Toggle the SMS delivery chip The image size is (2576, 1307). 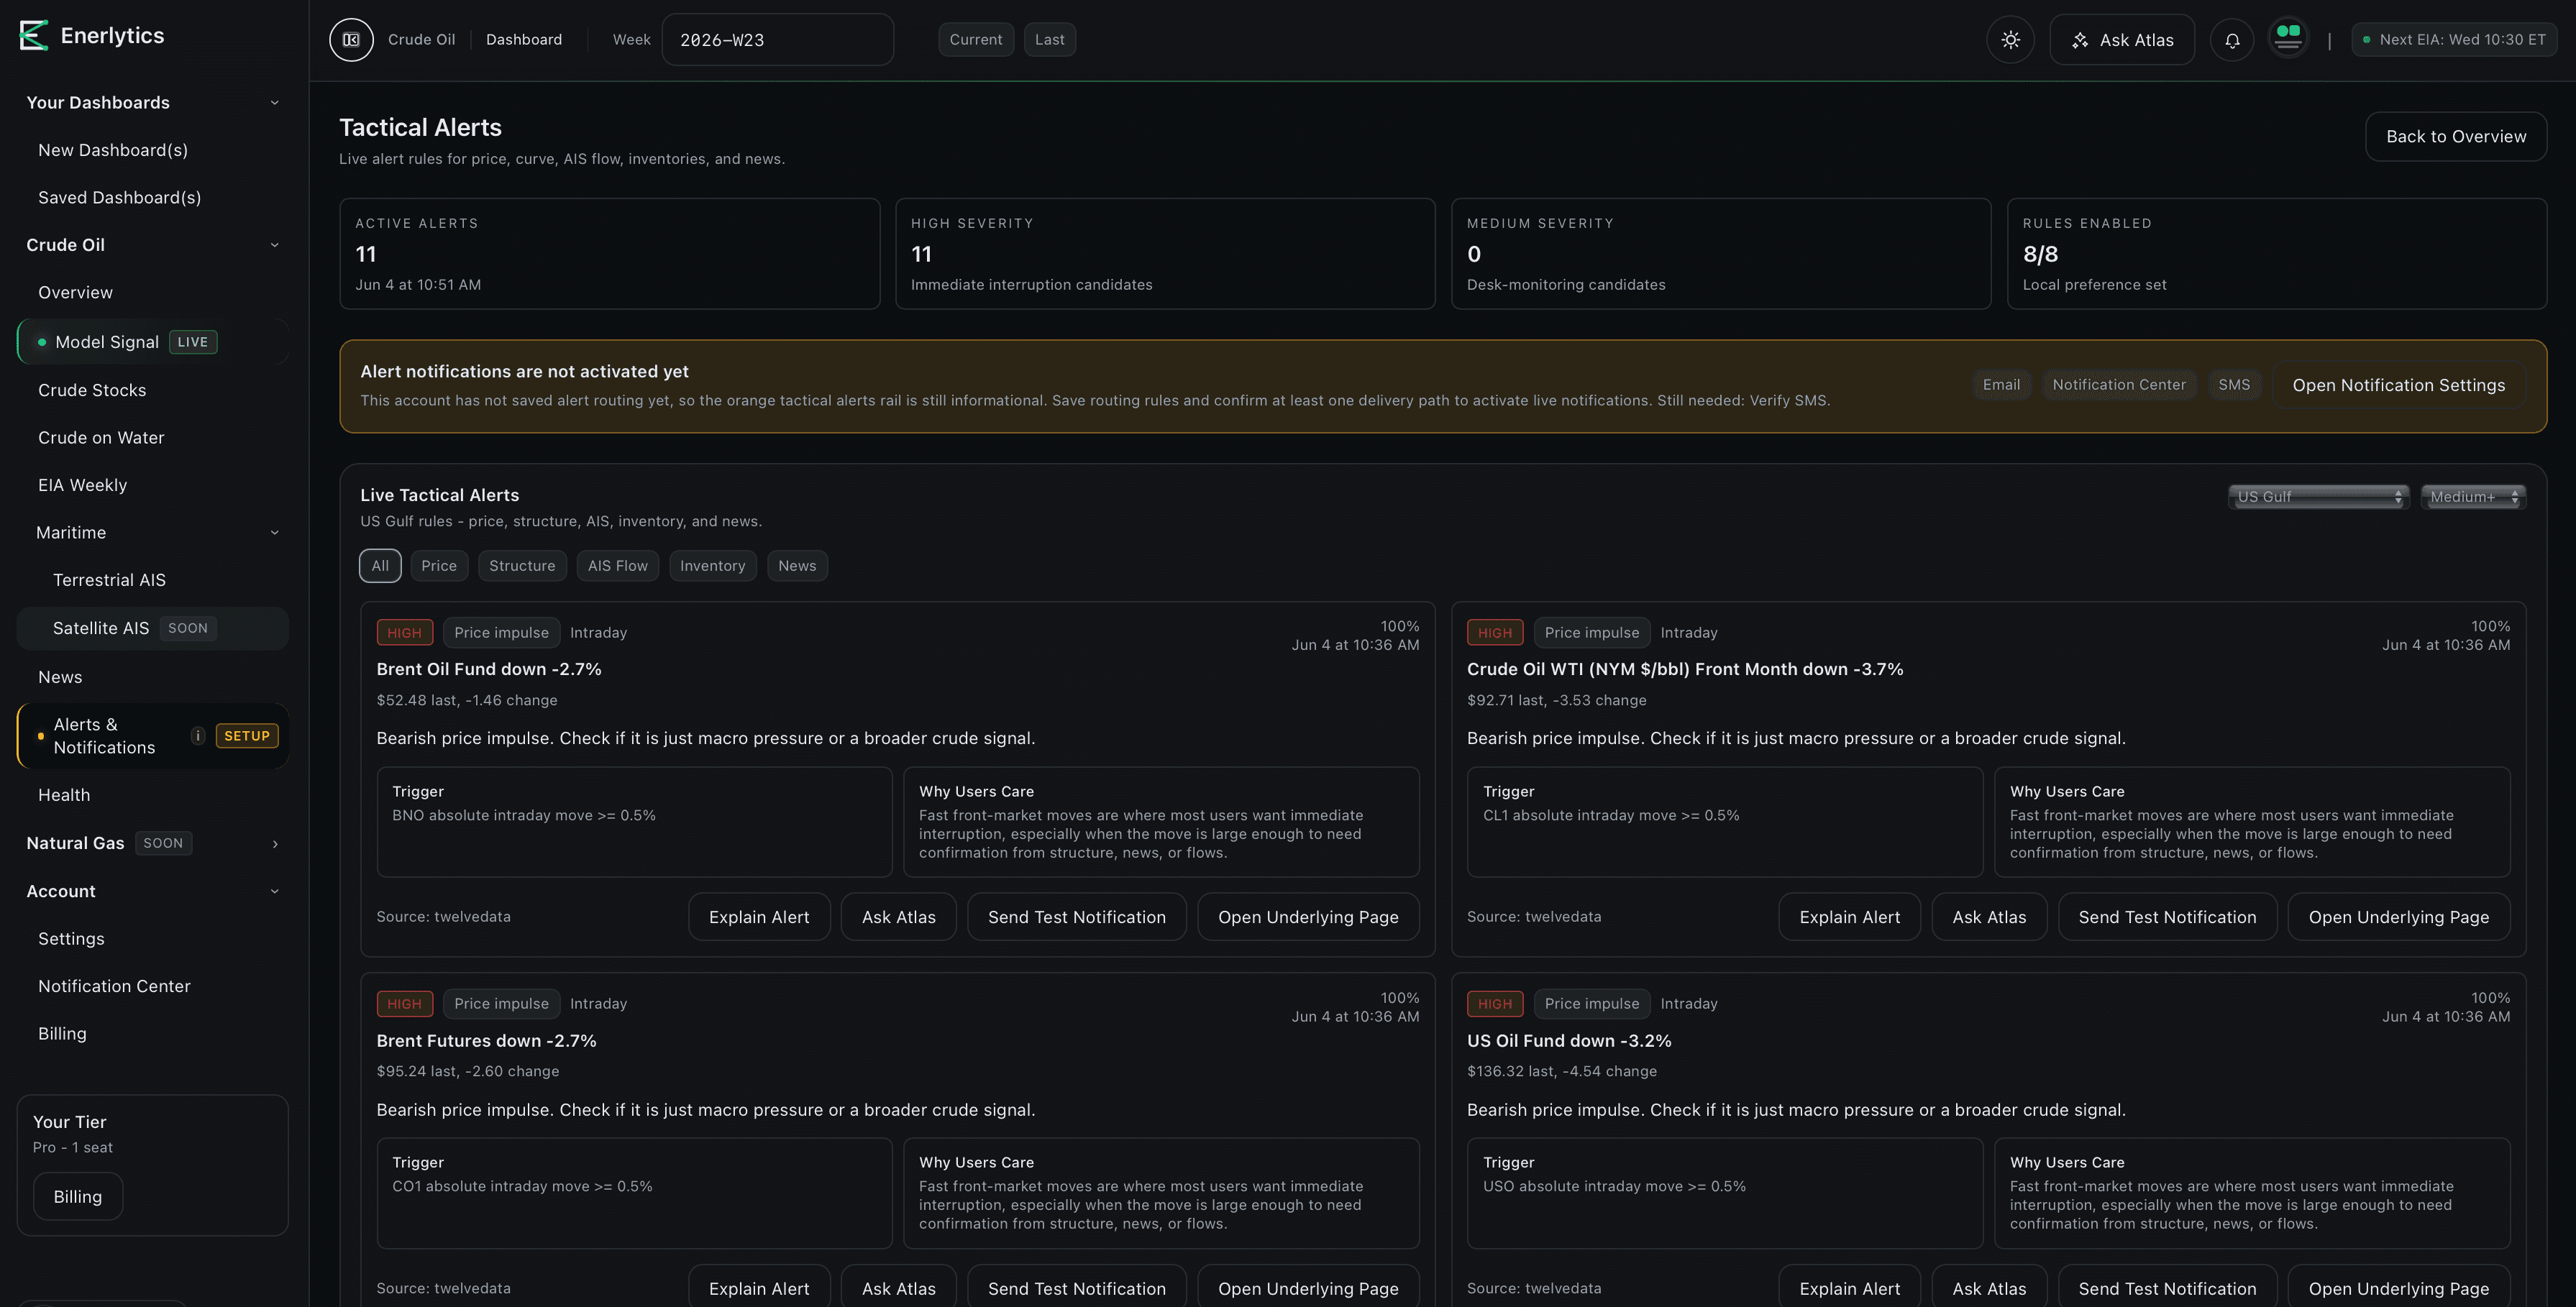[2234, 385]
